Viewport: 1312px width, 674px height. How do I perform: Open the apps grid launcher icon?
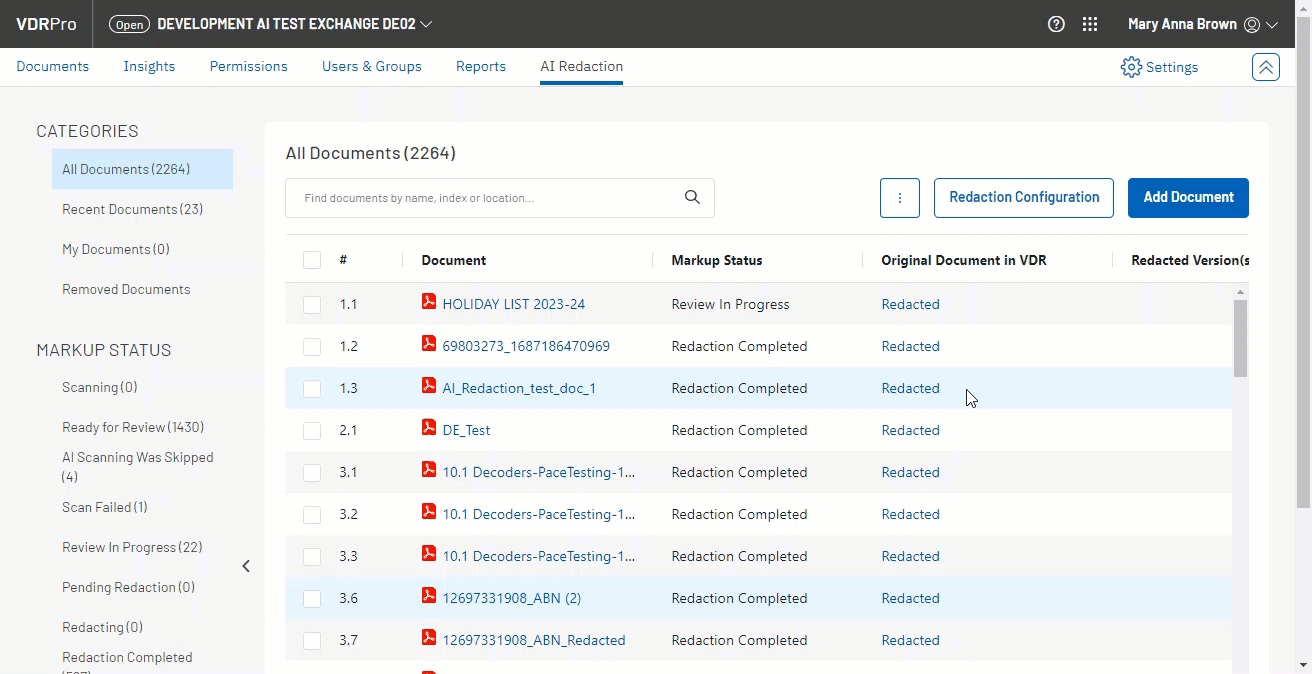1090,24
